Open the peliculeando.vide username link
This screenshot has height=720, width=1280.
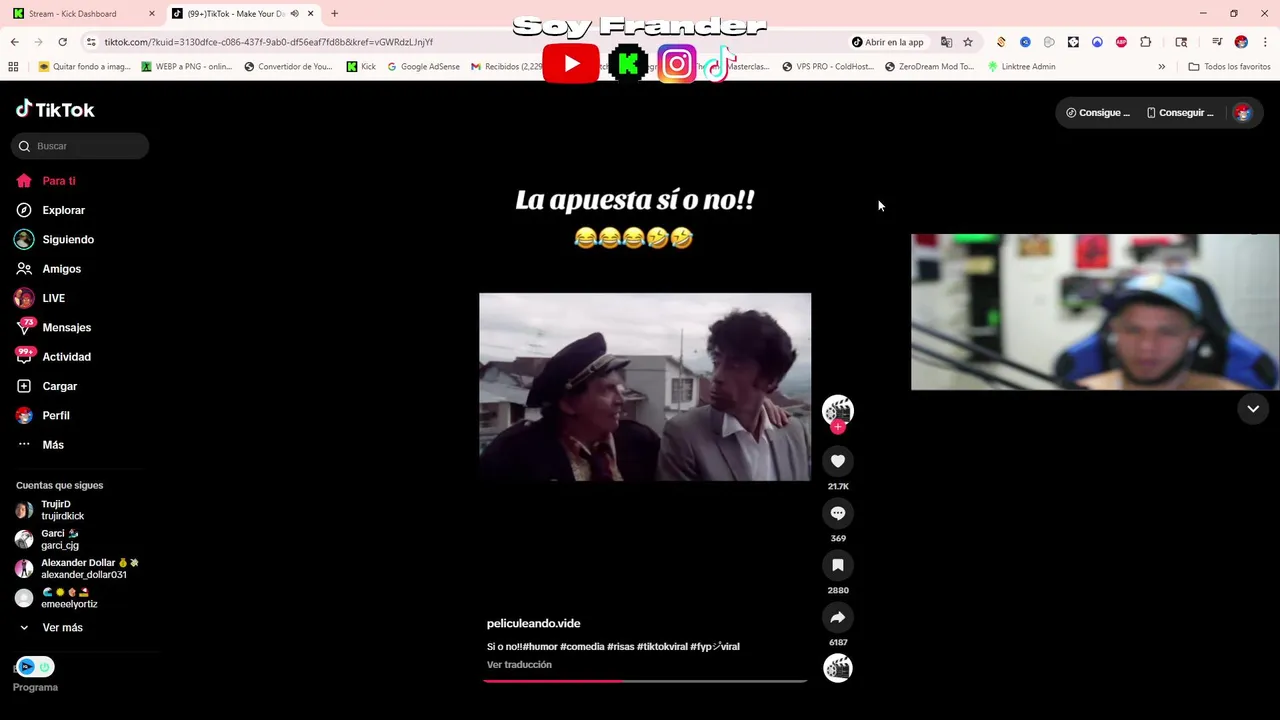(x=533, y=623)
